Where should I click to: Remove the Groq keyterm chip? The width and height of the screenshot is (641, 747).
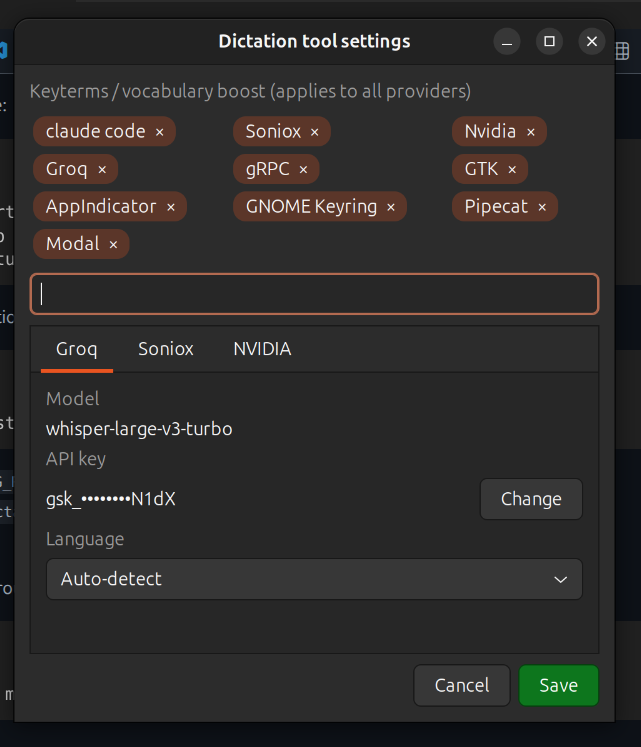102,170
